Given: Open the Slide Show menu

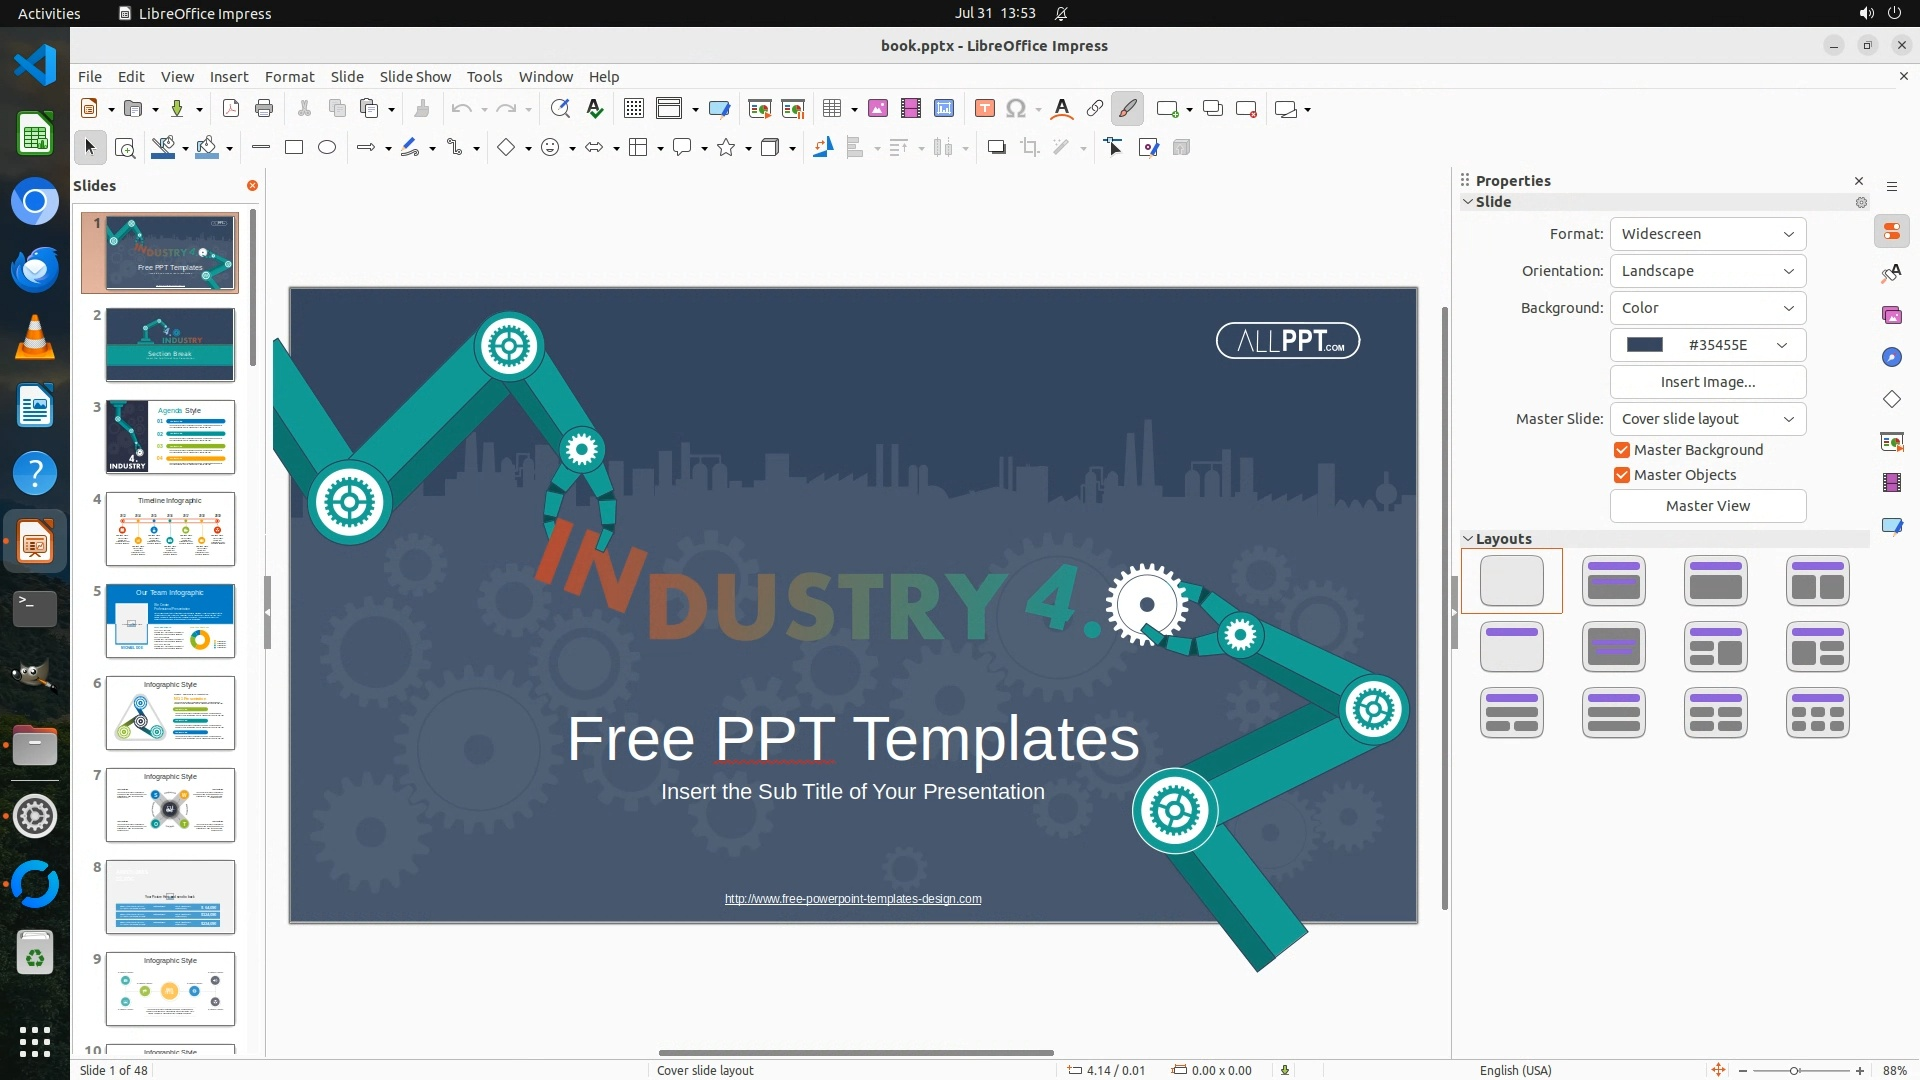Looking at the screenshot, I should 415,77.
